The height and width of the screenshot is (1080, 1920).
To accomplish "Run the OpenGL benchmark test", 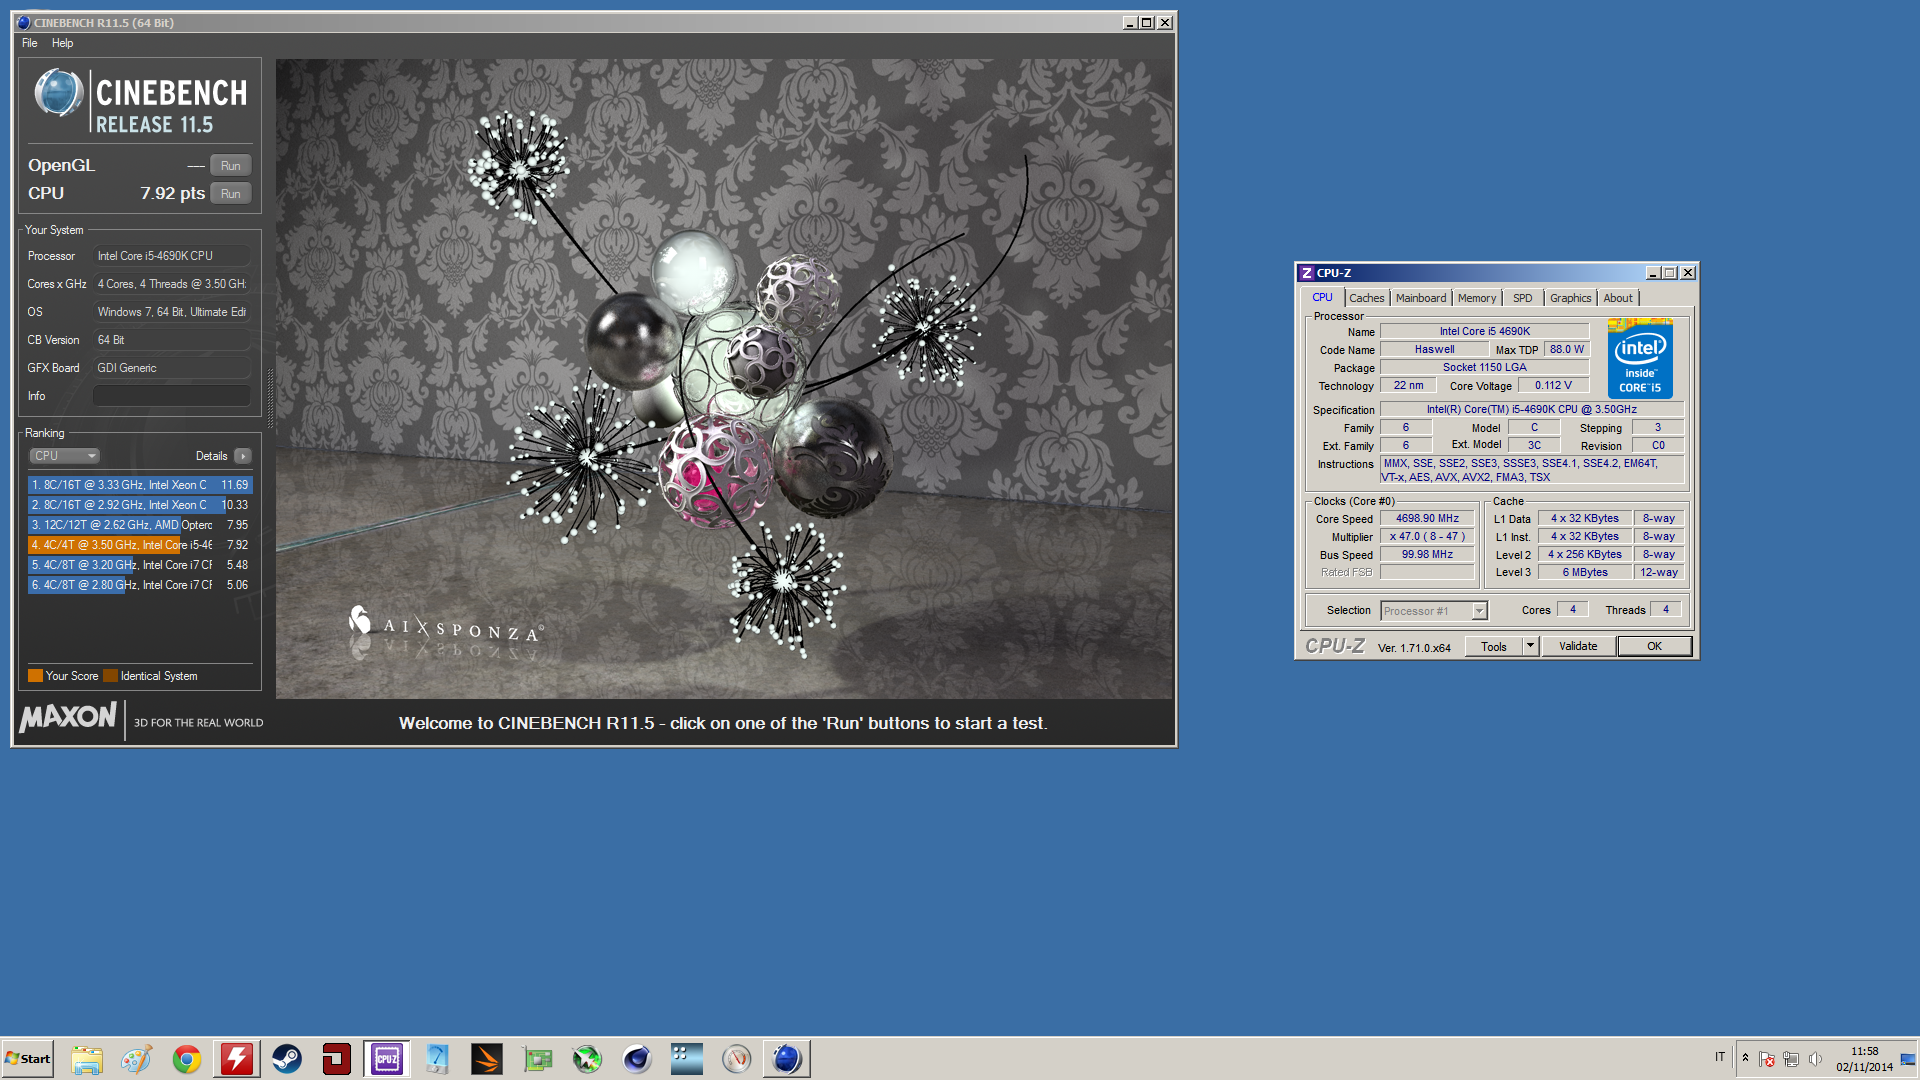I will tap(230, 166).
